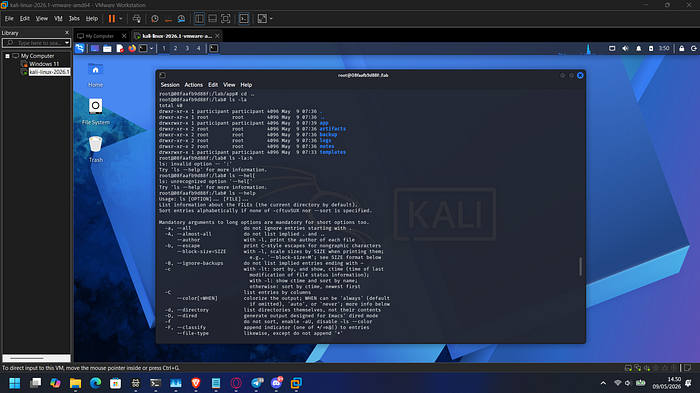Open the file manager from Kali panel

(x=107, y=48)
